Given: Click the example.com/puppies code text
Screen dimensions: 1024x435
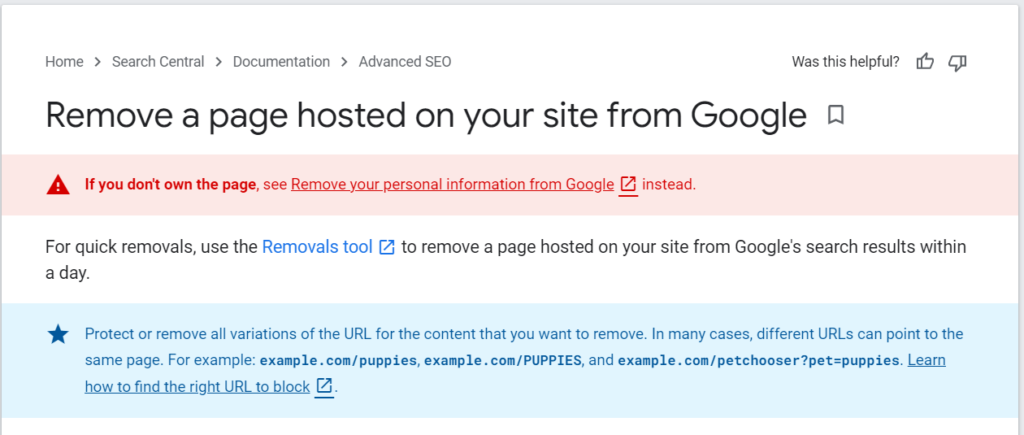Looking at the screenshot, I should click(x=338, y=361).
